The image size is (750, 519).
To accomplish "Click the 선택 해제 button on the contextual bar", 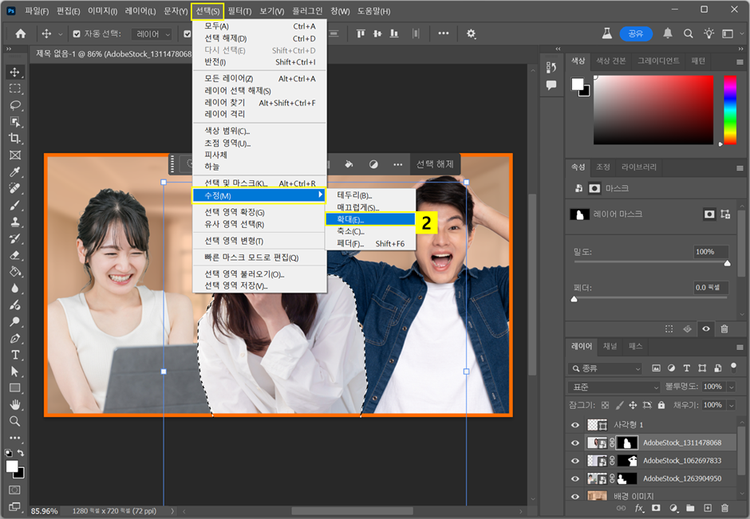I will point(434,164).
